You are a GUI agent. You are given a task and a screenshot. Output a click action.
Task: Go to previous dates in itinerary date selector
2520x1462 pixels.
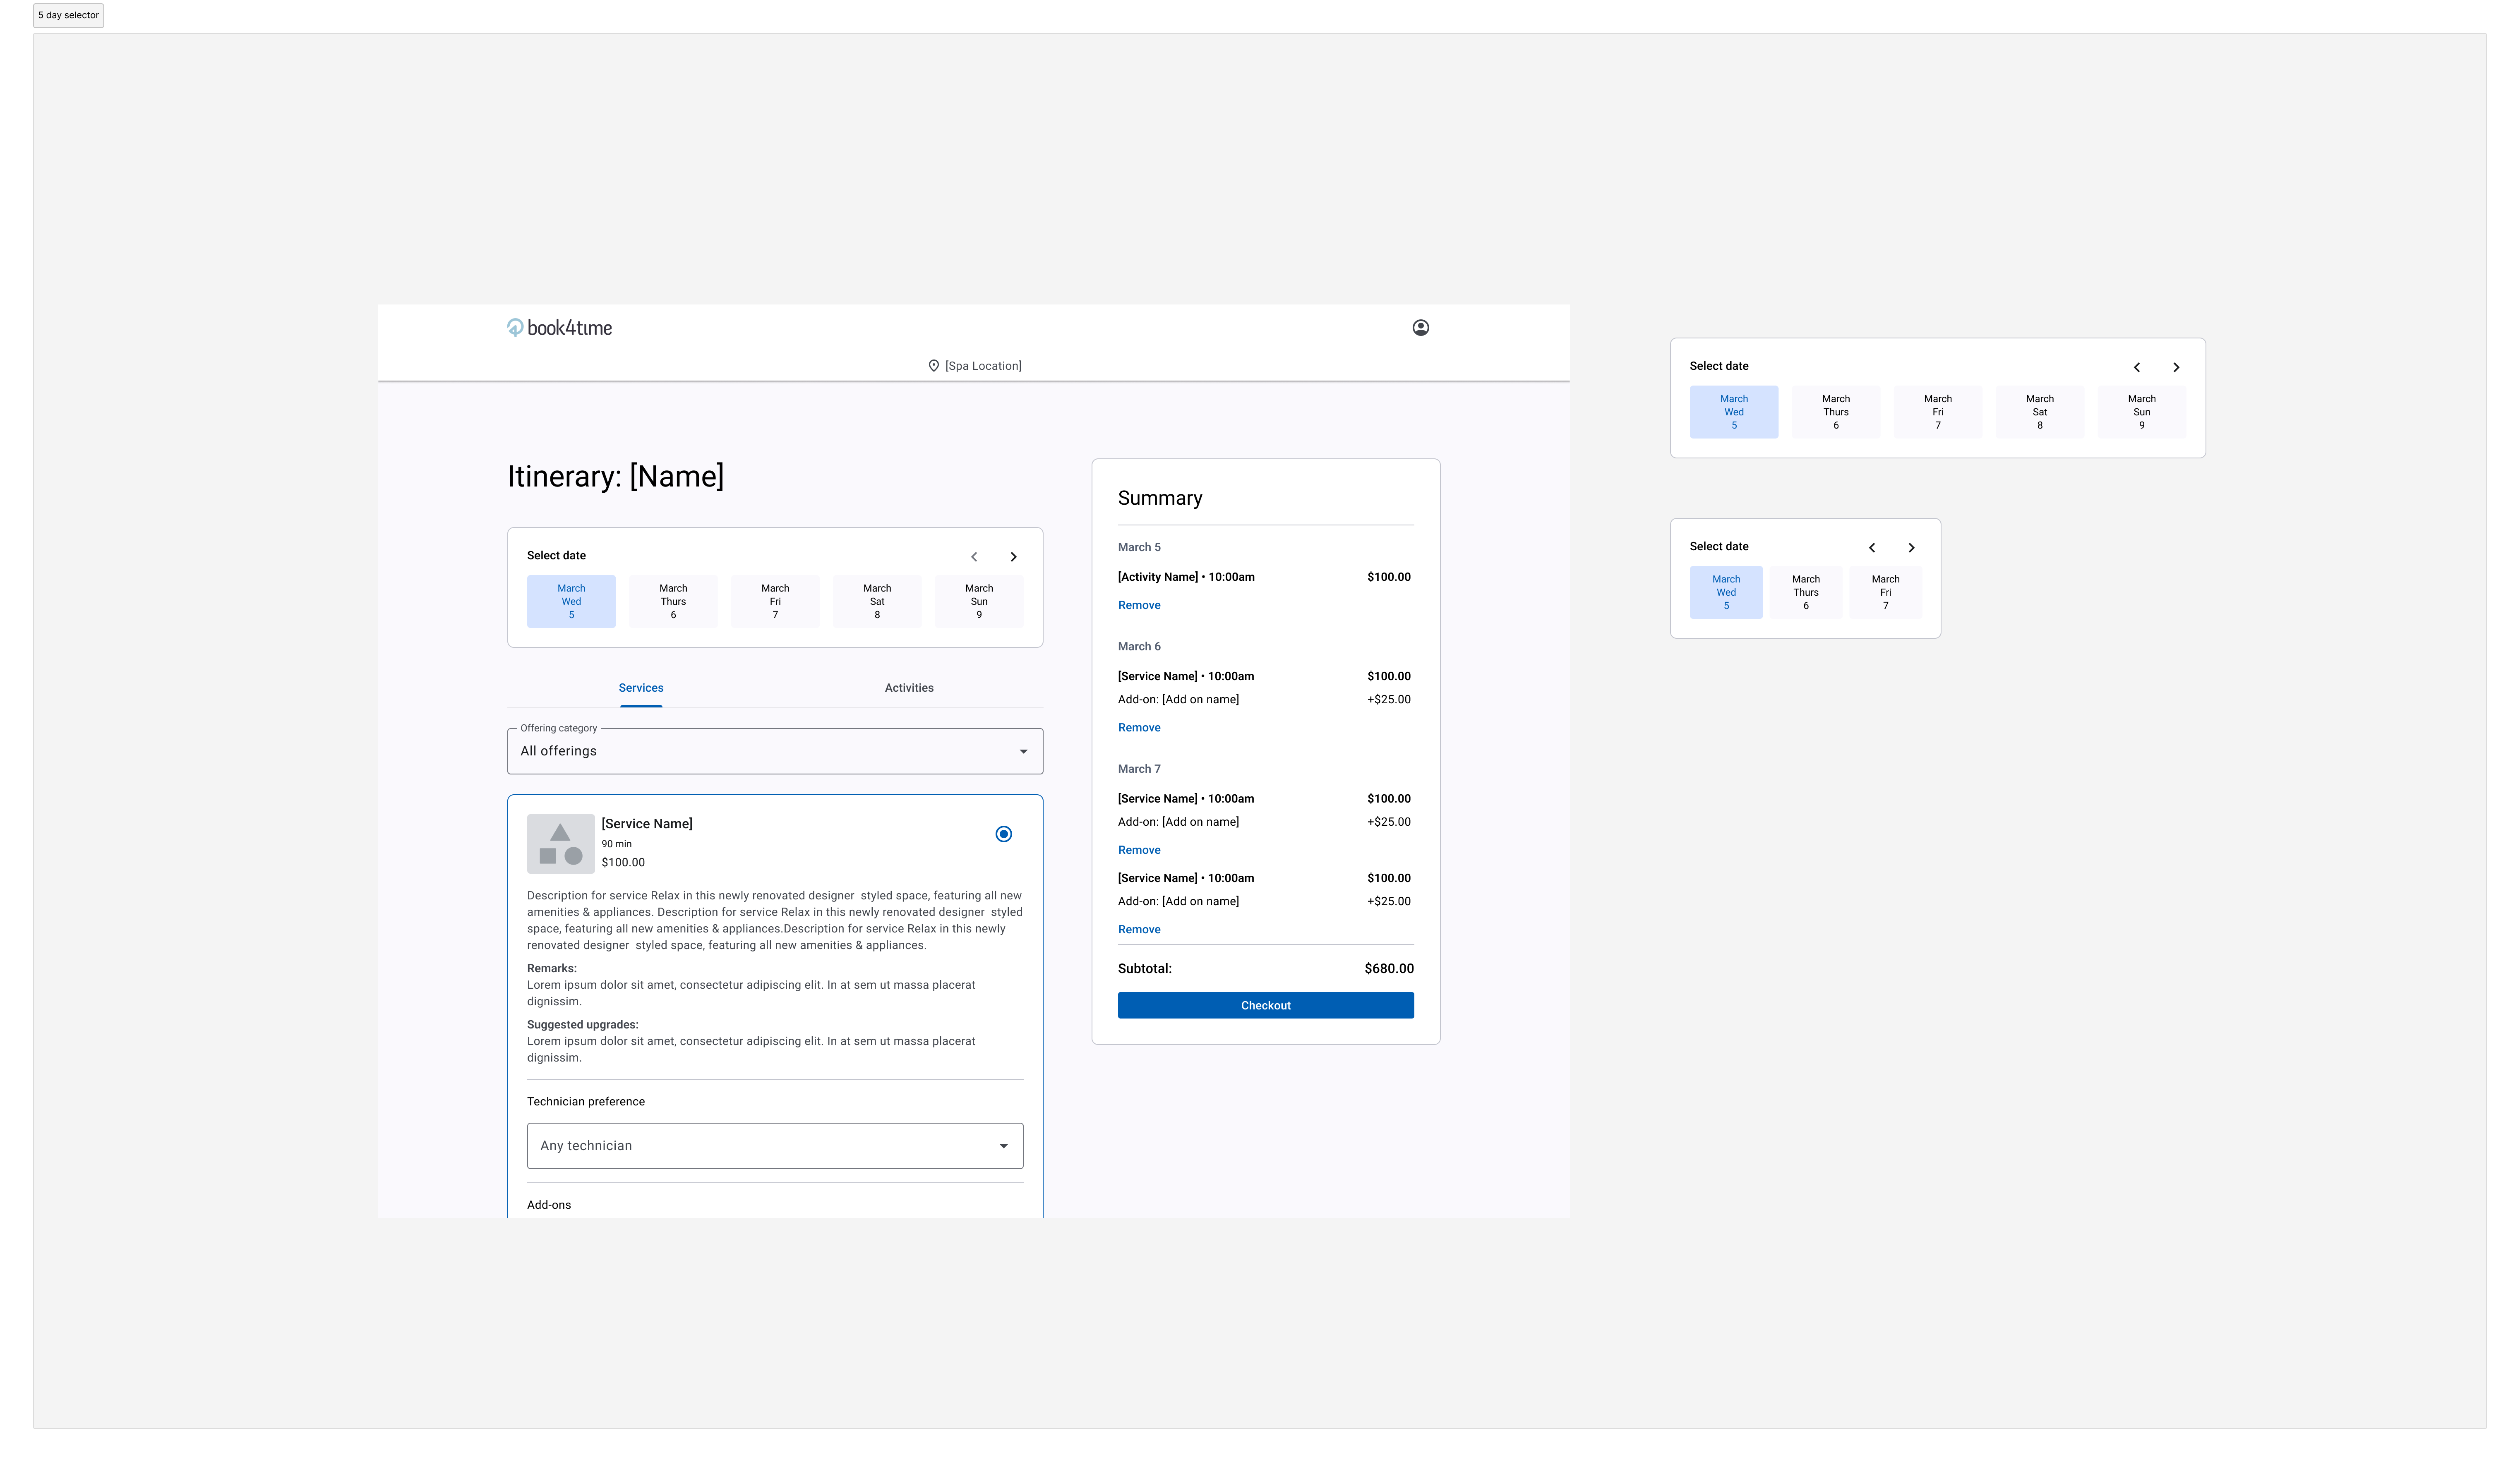click(x=974, y=557)
